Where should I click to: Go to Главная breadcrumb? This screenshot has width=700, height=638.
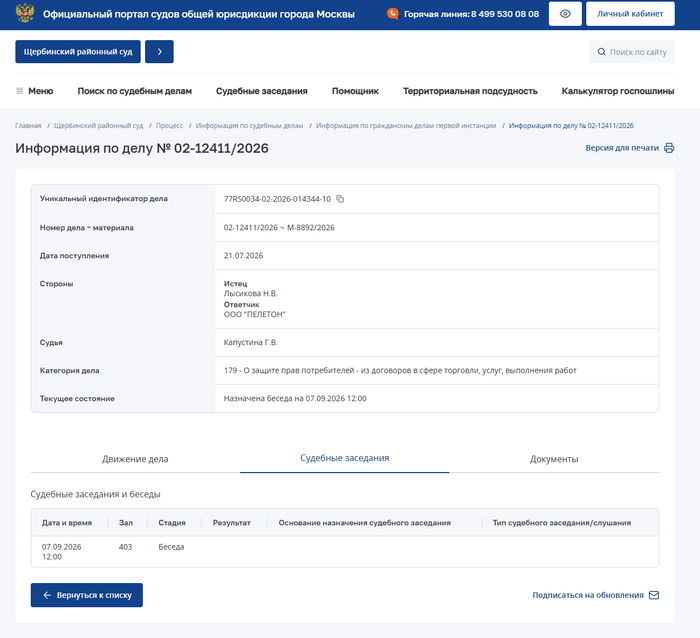[28, 126]
